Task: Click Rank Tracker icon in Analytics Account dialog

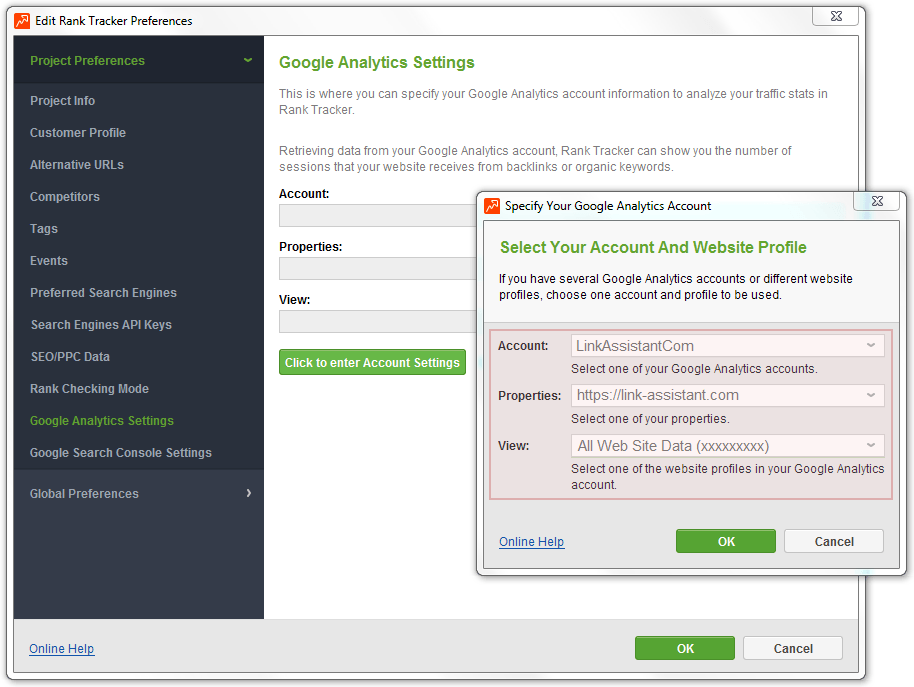Action: click(x=492, y=206)
